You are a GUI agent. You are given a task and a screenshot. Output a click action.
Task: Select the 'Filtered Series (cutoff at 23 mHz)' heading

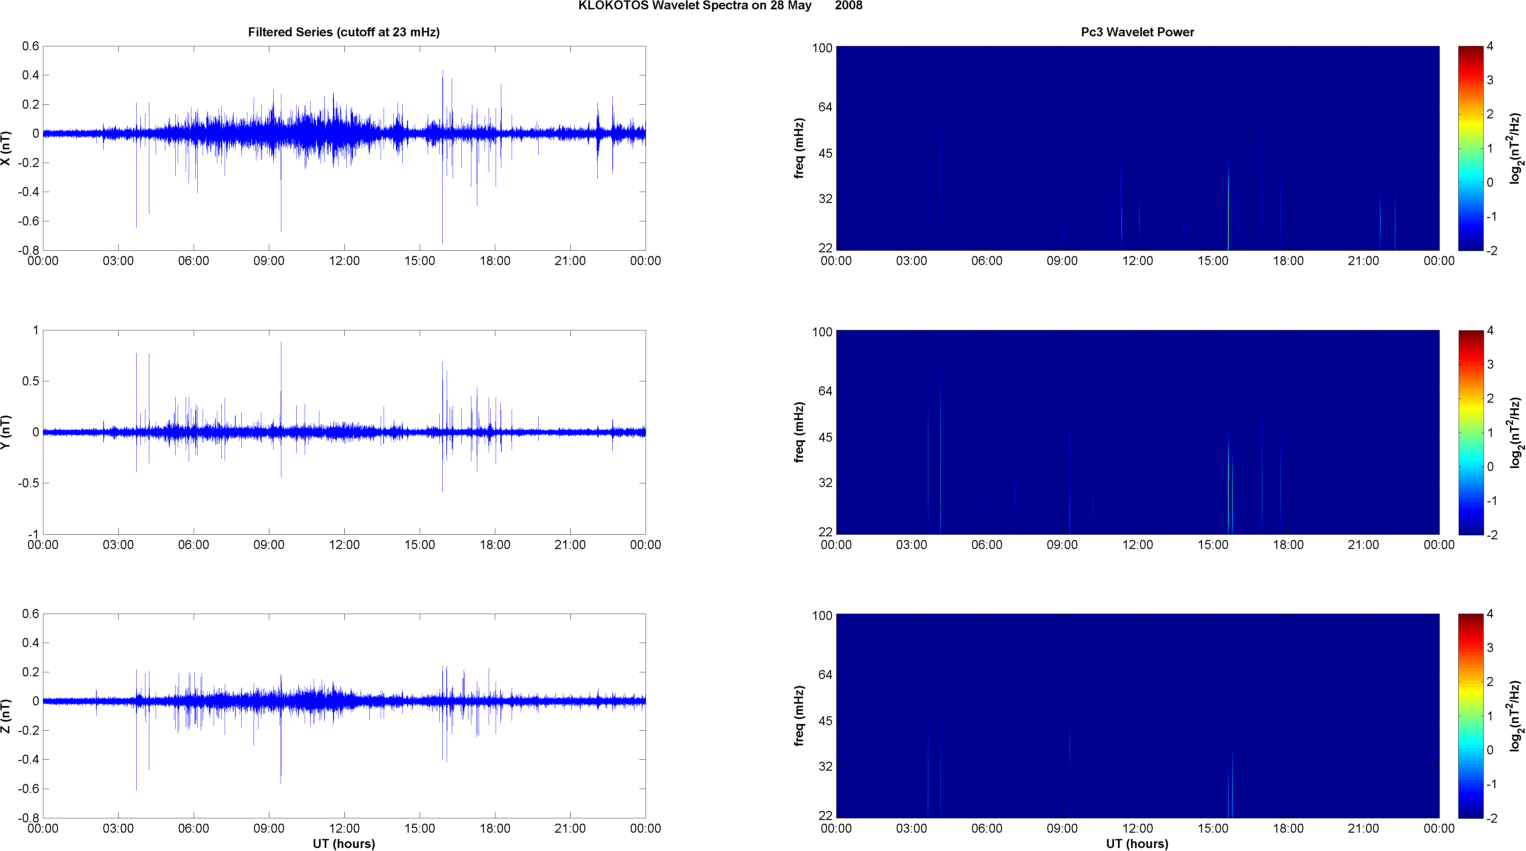coord(344,32)
